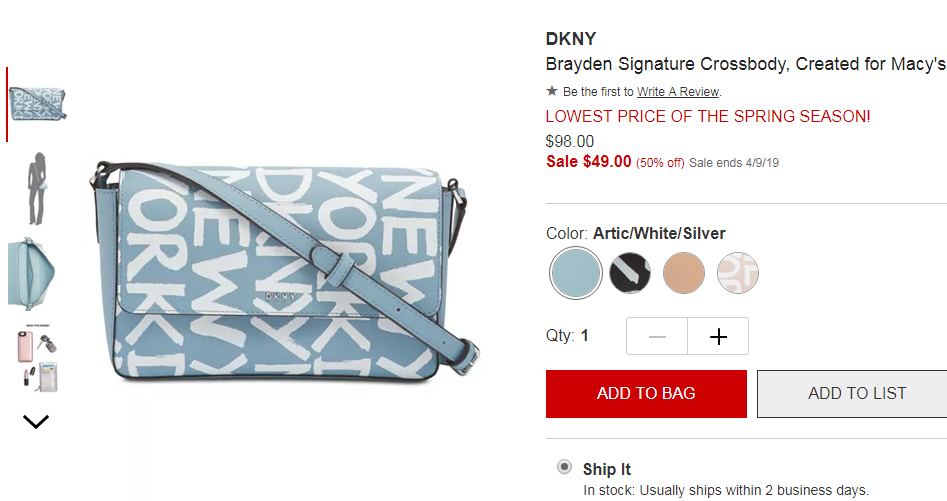Image resolution: width=947 pixels, height=501 pixels.
Task: Click the star rating icon beside Write A Review
Action: [551, 91]
